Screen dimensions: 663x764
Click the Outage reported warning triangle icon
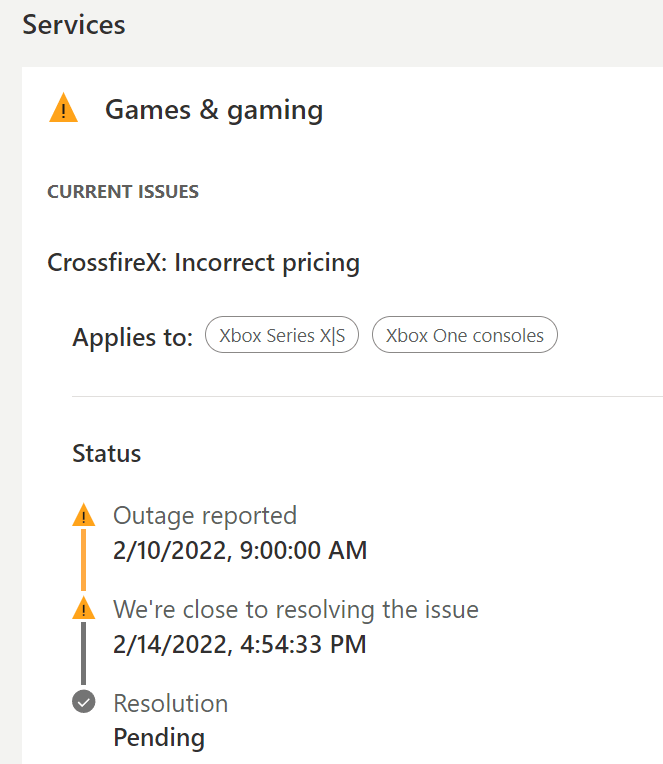(x=84, y=516)
